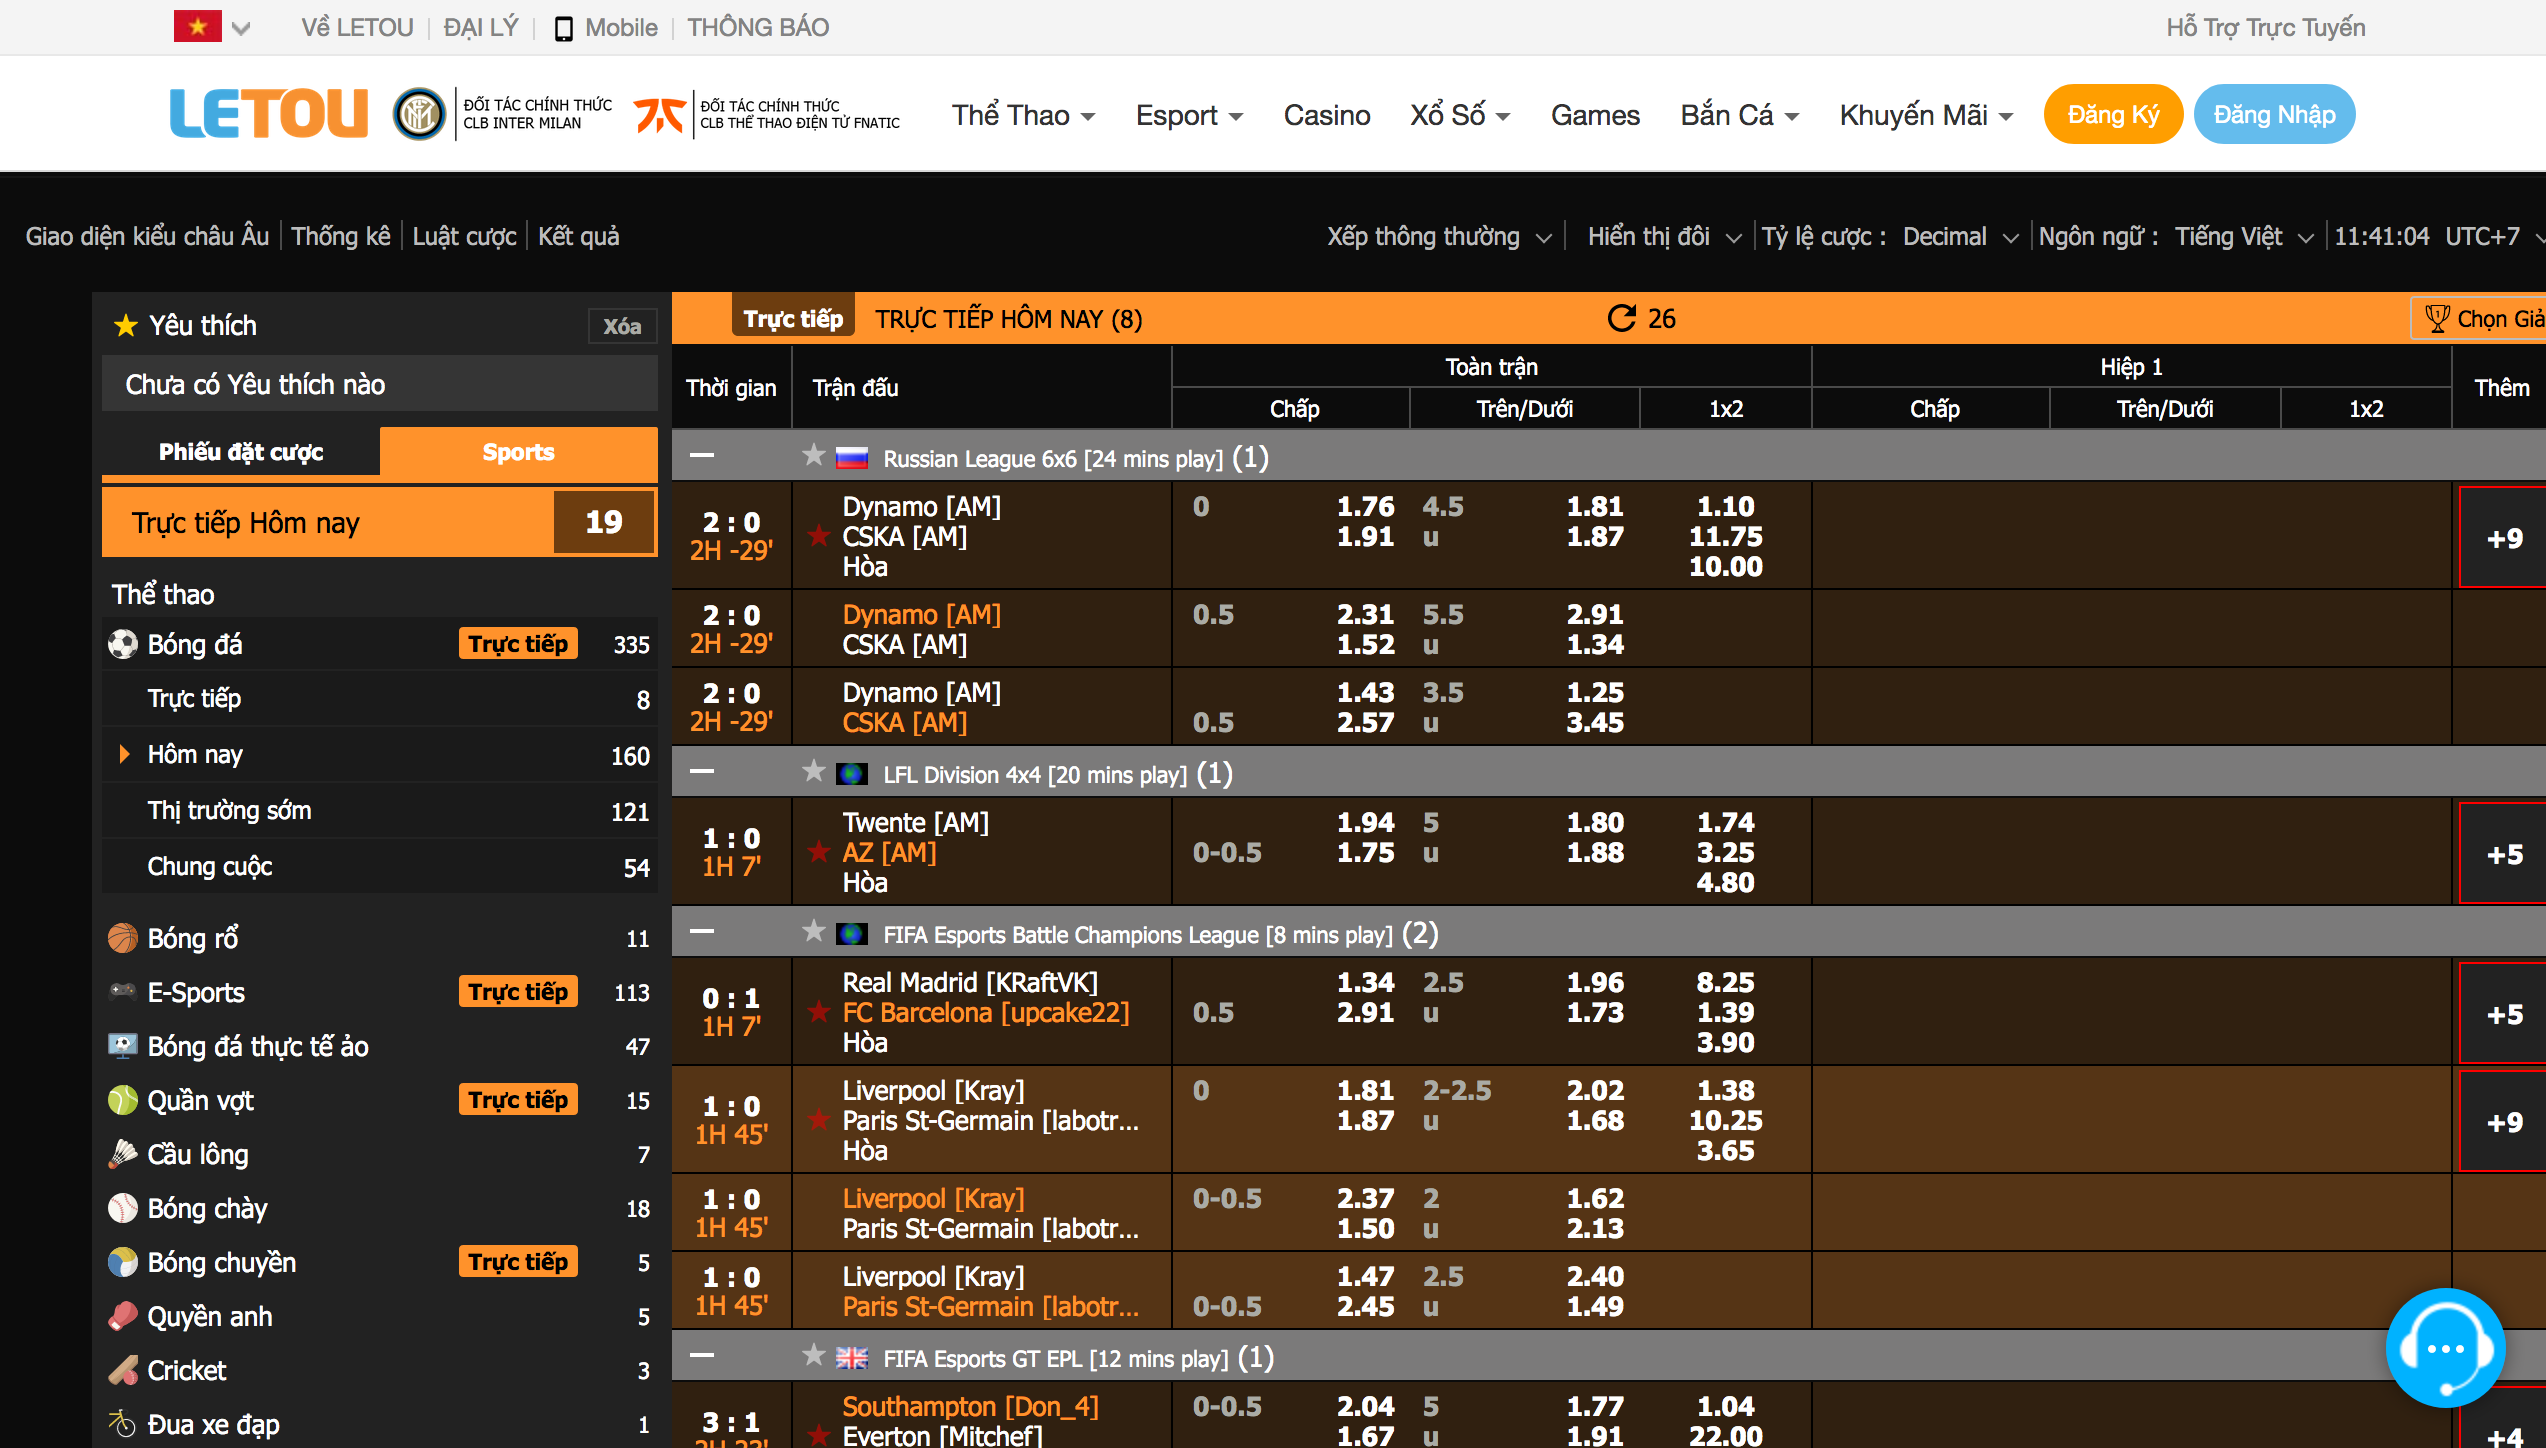Open the Hiển thị đôi display dropdown
The height and width of the screenshot is (1448, 2546).
click(x=1665, y=237)
